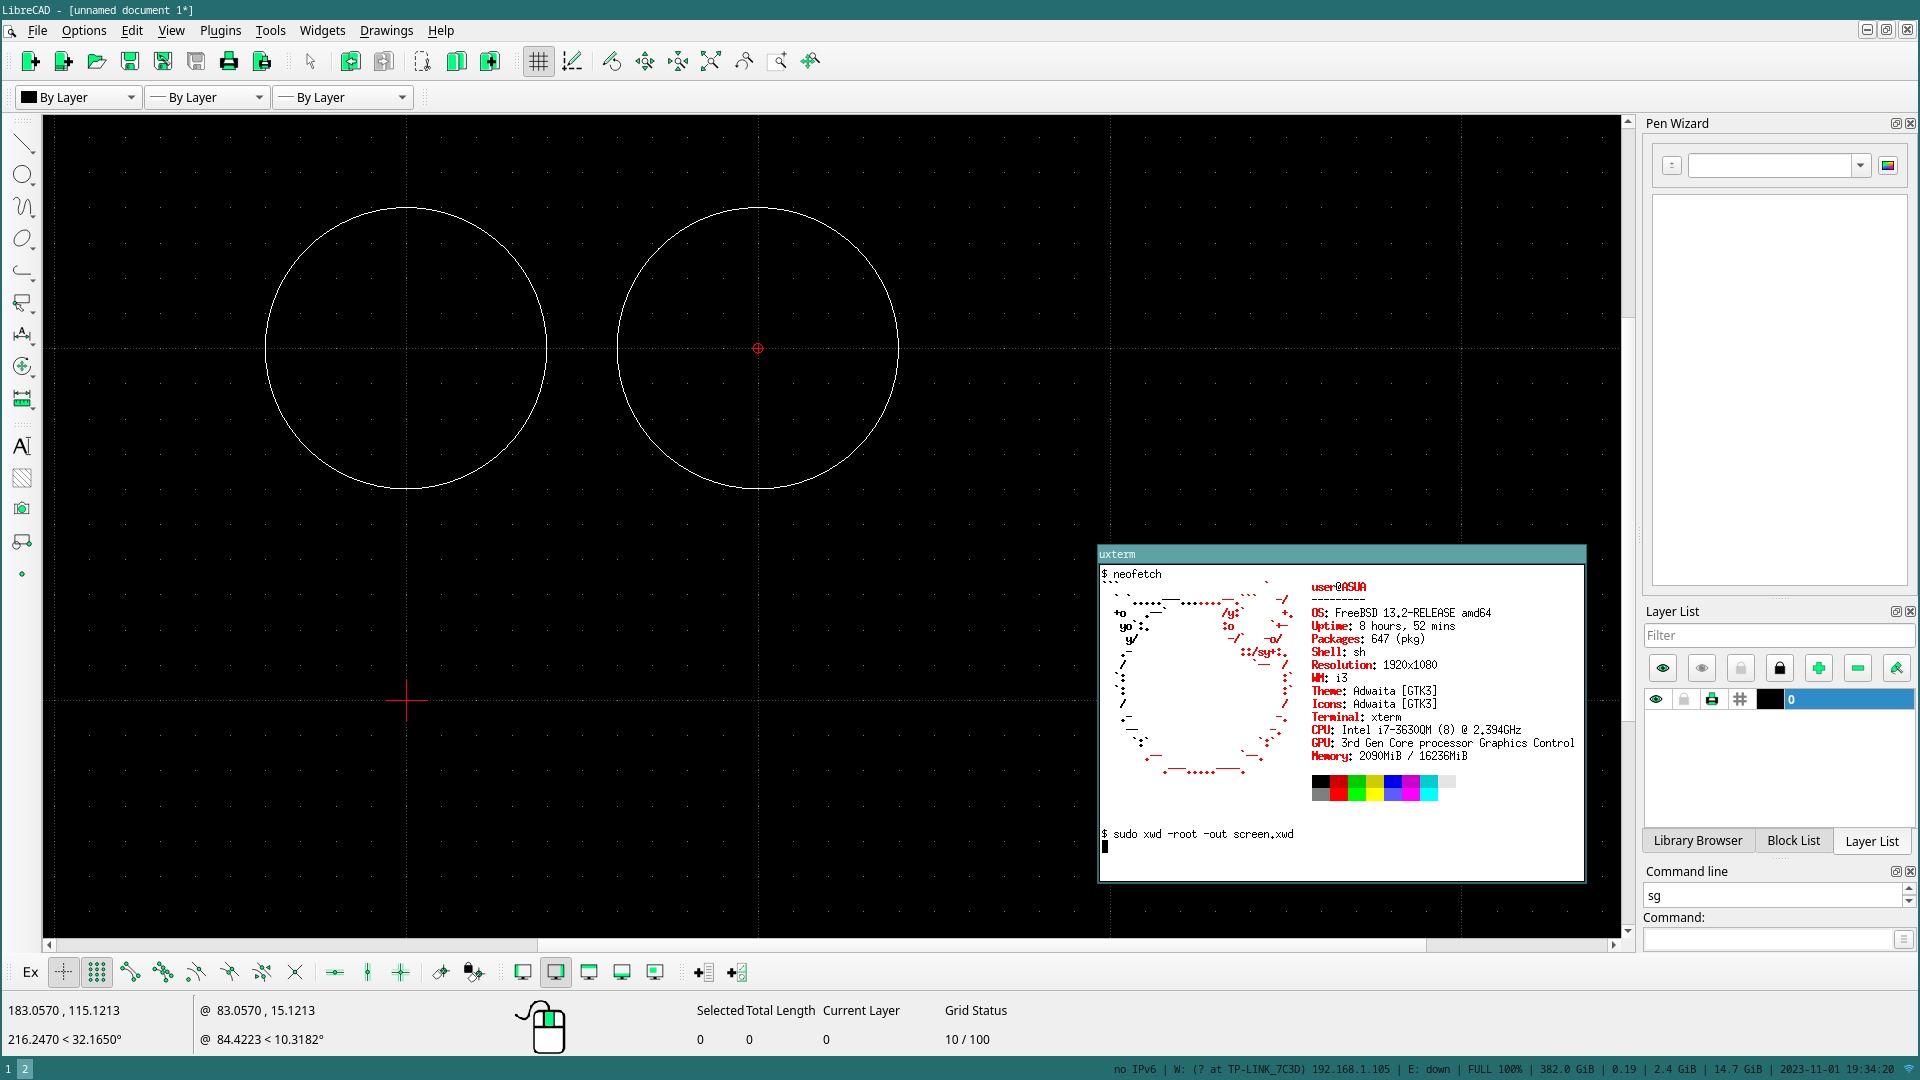Open a file with the folder icon
1920x1080 pixels.
(96, 62)
